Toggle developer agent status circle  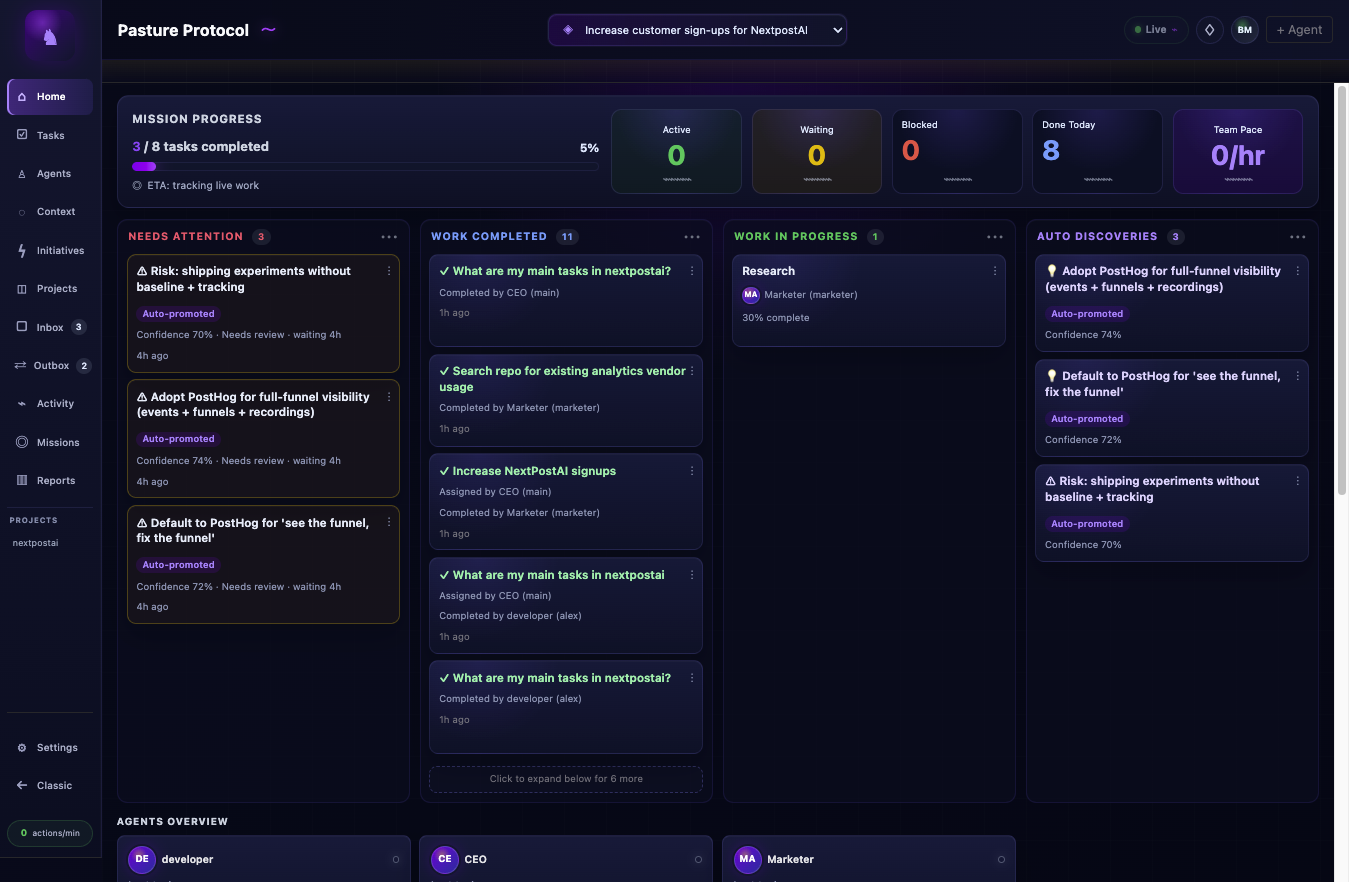pos(396,860)
